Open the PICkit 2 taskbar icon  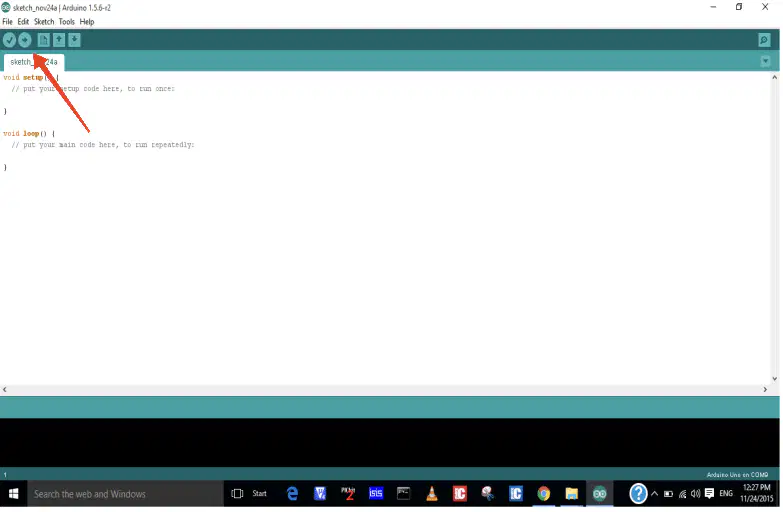point(348,494)
